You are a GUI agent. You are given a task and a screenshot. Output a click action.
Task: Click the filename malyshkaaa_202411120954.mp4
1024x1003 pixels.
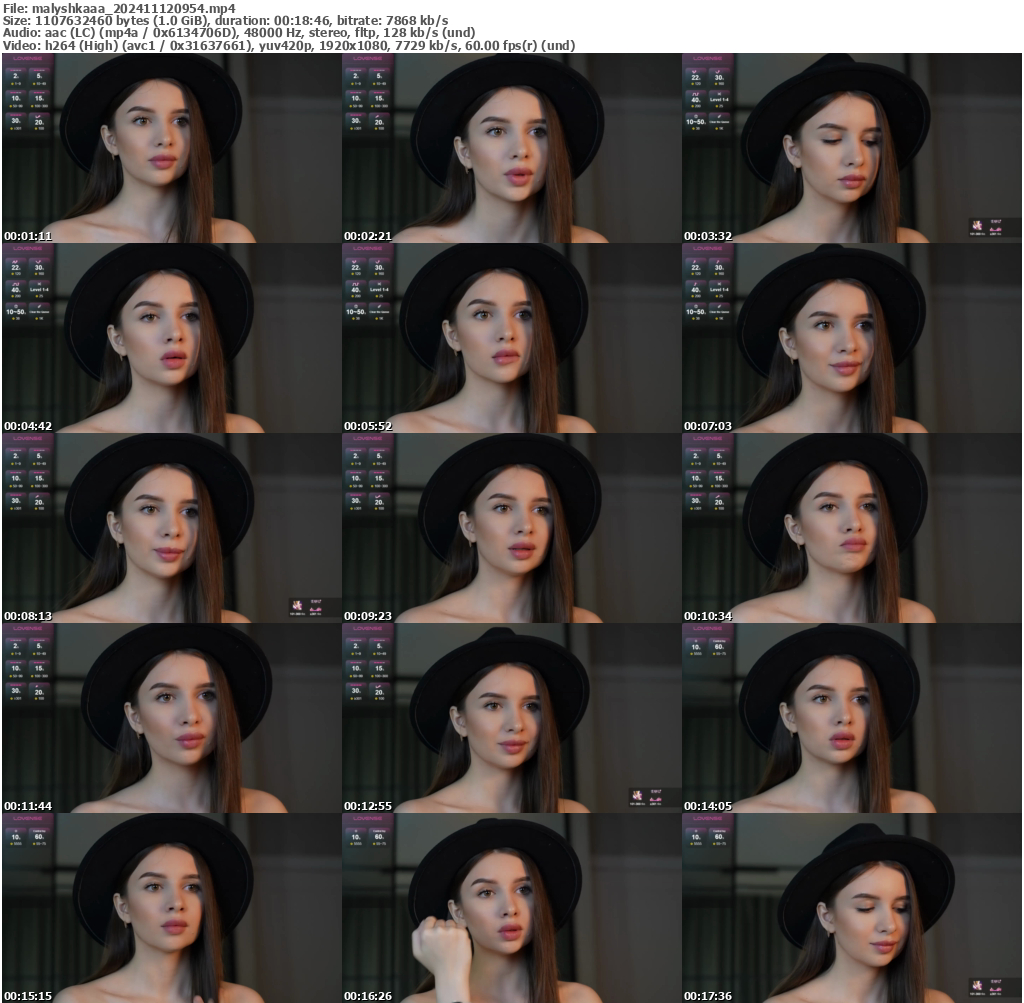click(x=120, y=7)
